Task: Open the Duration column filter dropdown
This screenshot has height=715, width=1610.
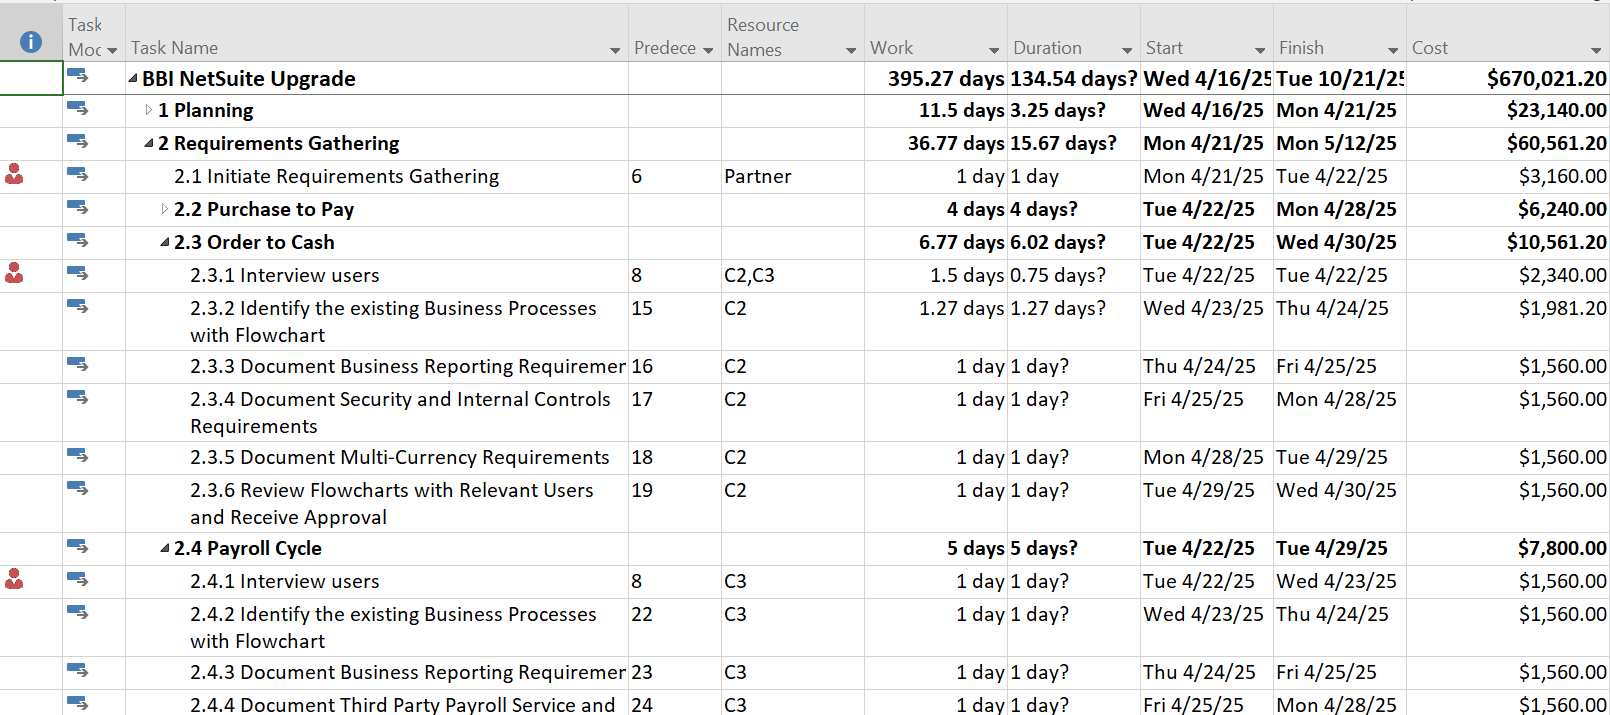Action: [x=1127, y=50]
